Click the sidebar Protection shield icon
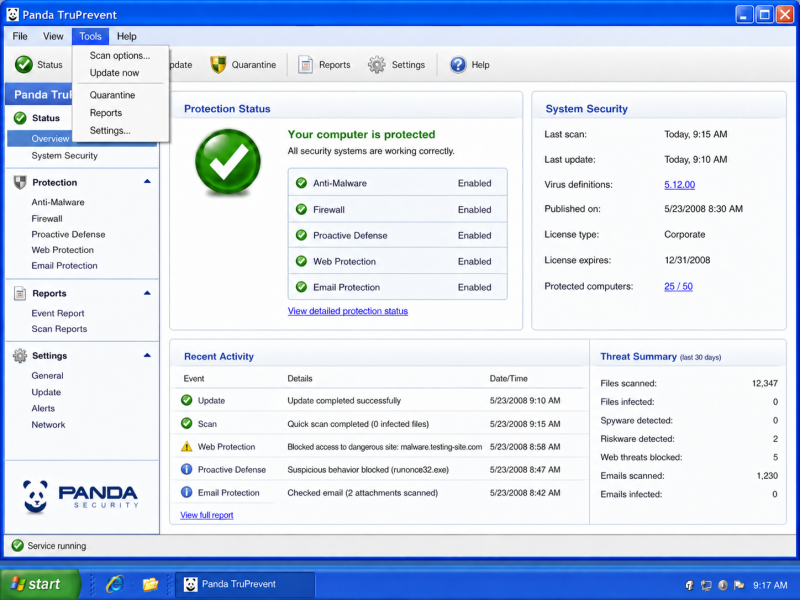 [20, 182]
